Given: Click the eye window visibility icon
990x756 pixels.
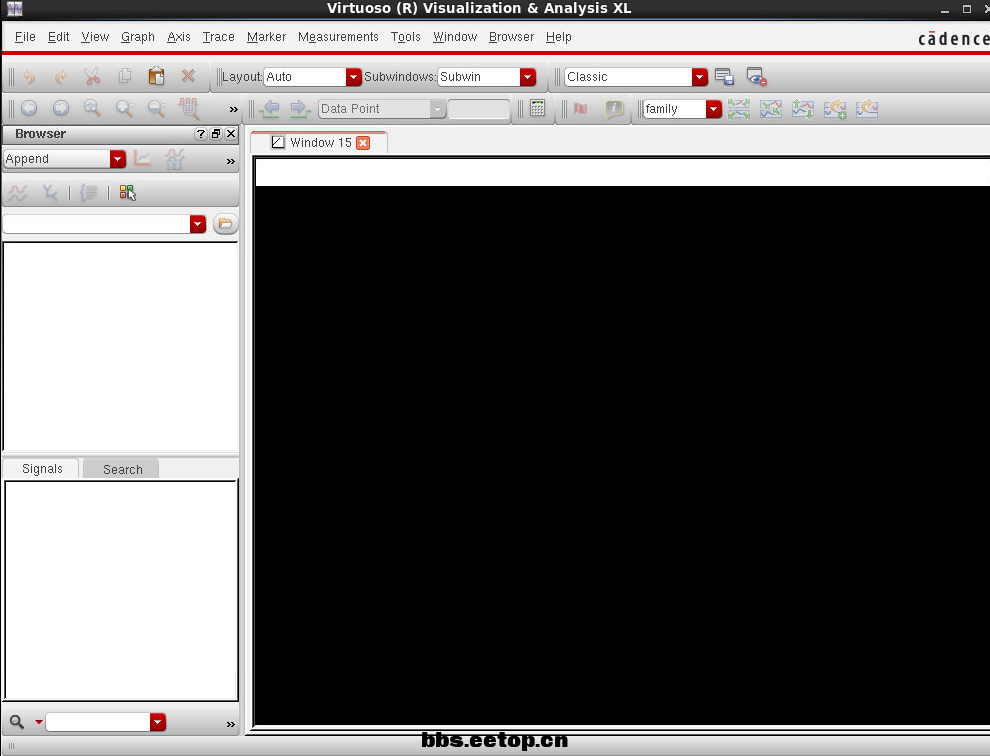Looking at the screenshot, I should (x=756, y=76).
